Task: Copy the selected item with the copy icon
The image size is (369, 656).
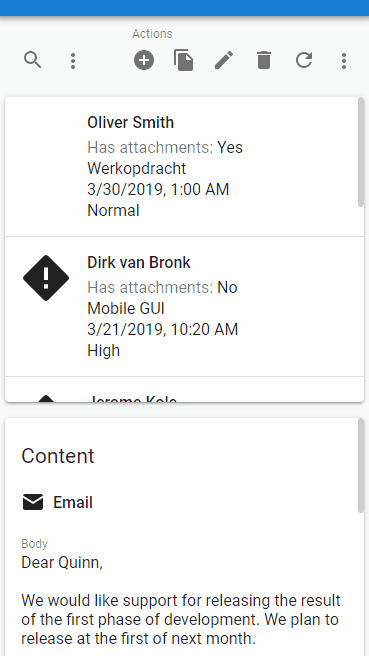Action: (184, 60)
